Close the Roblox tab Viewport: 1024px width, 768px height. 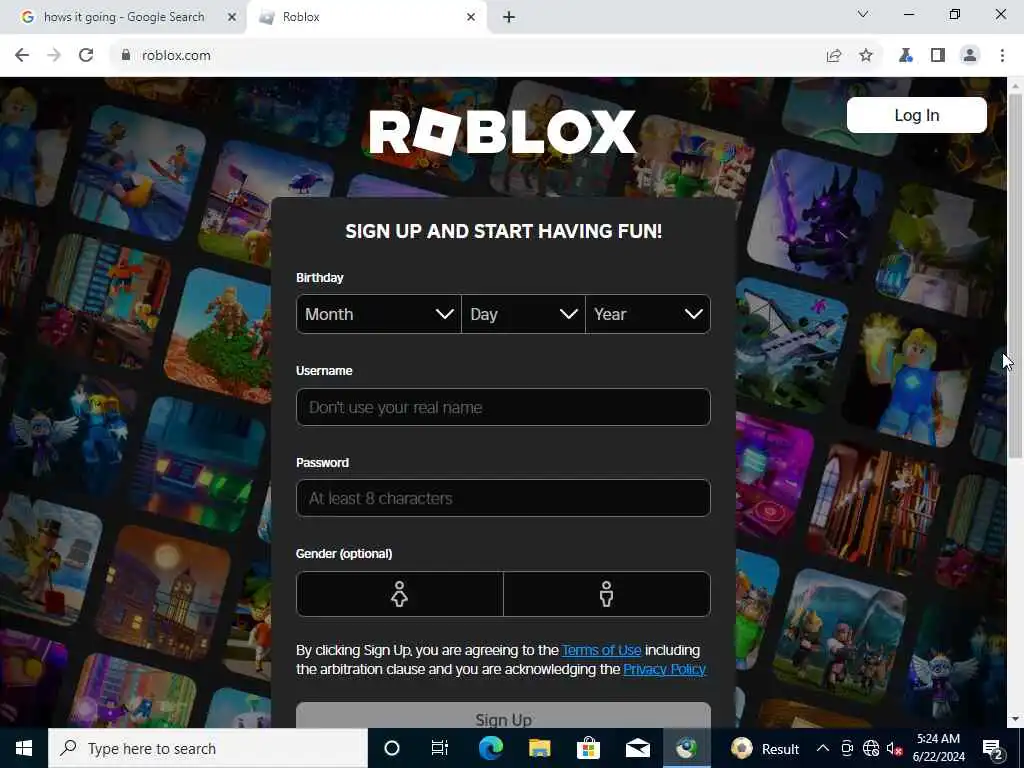(471, 18)
